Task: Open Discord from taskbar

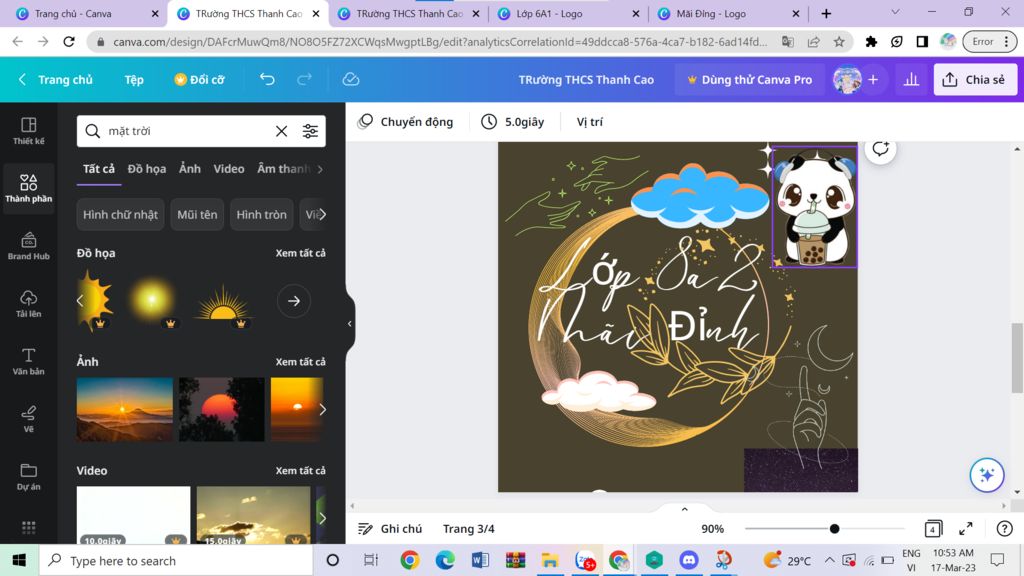Action: pos(688,560)
